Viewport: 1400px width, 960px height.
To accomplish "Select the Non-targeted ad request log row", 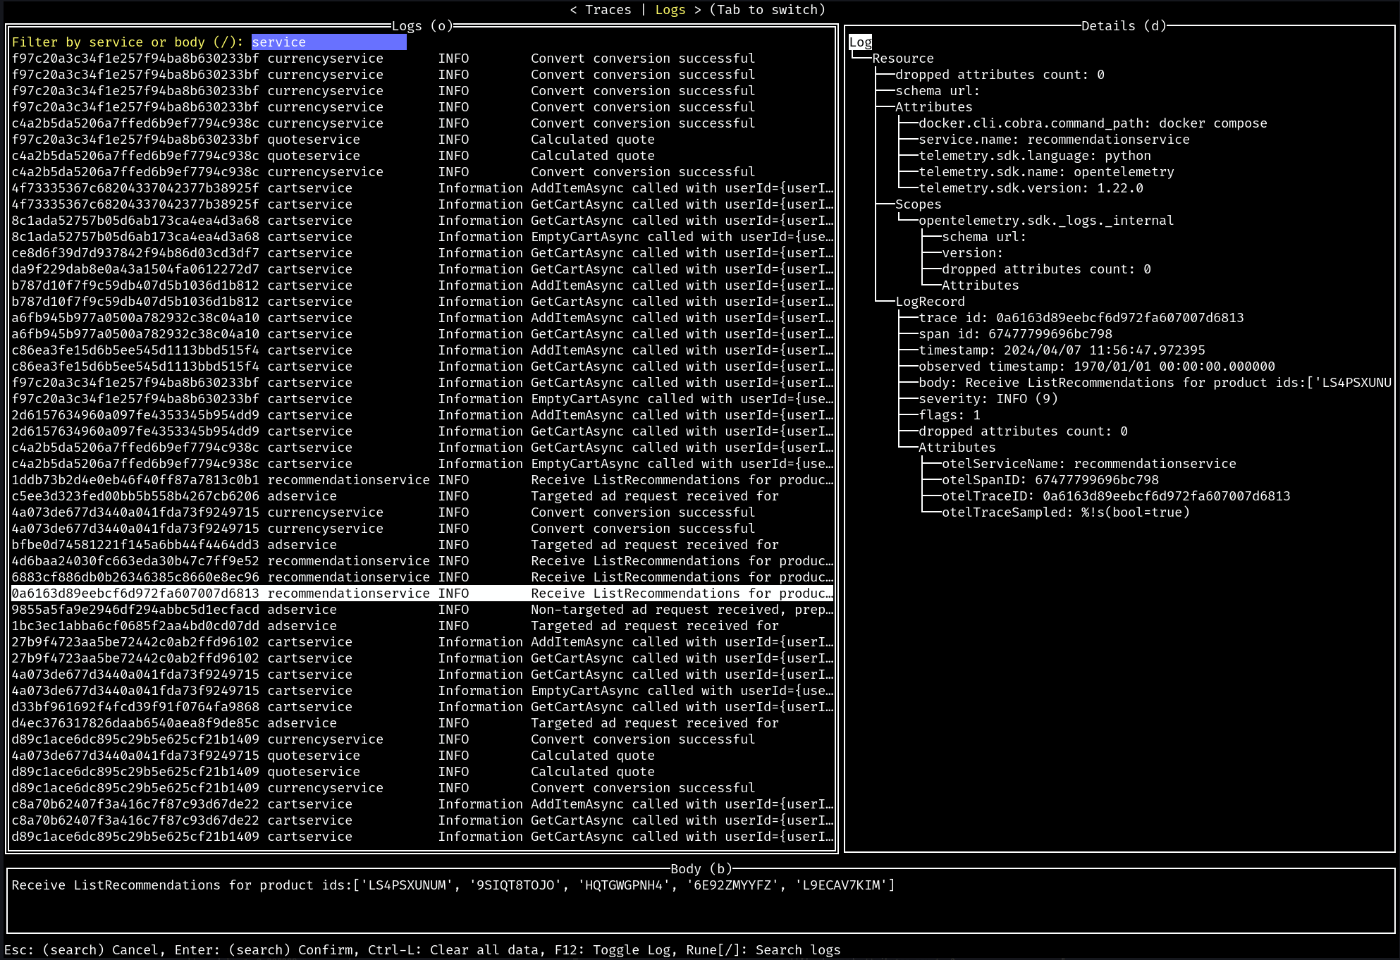I will click(x=420, y=610).
